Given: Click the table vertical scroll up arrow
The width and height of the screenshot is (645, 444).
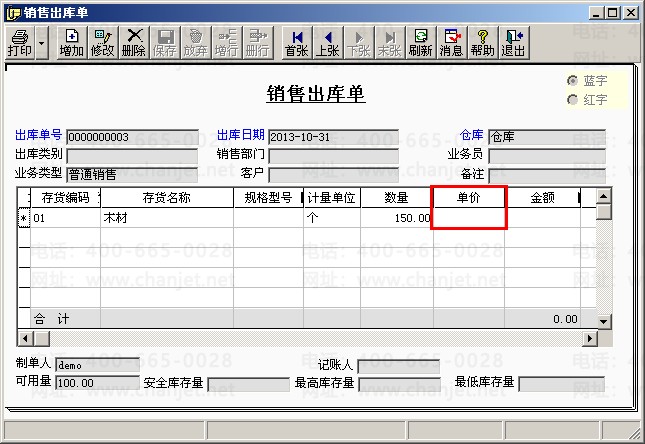Looking at the screenshot, I should [x=603, y=196].
